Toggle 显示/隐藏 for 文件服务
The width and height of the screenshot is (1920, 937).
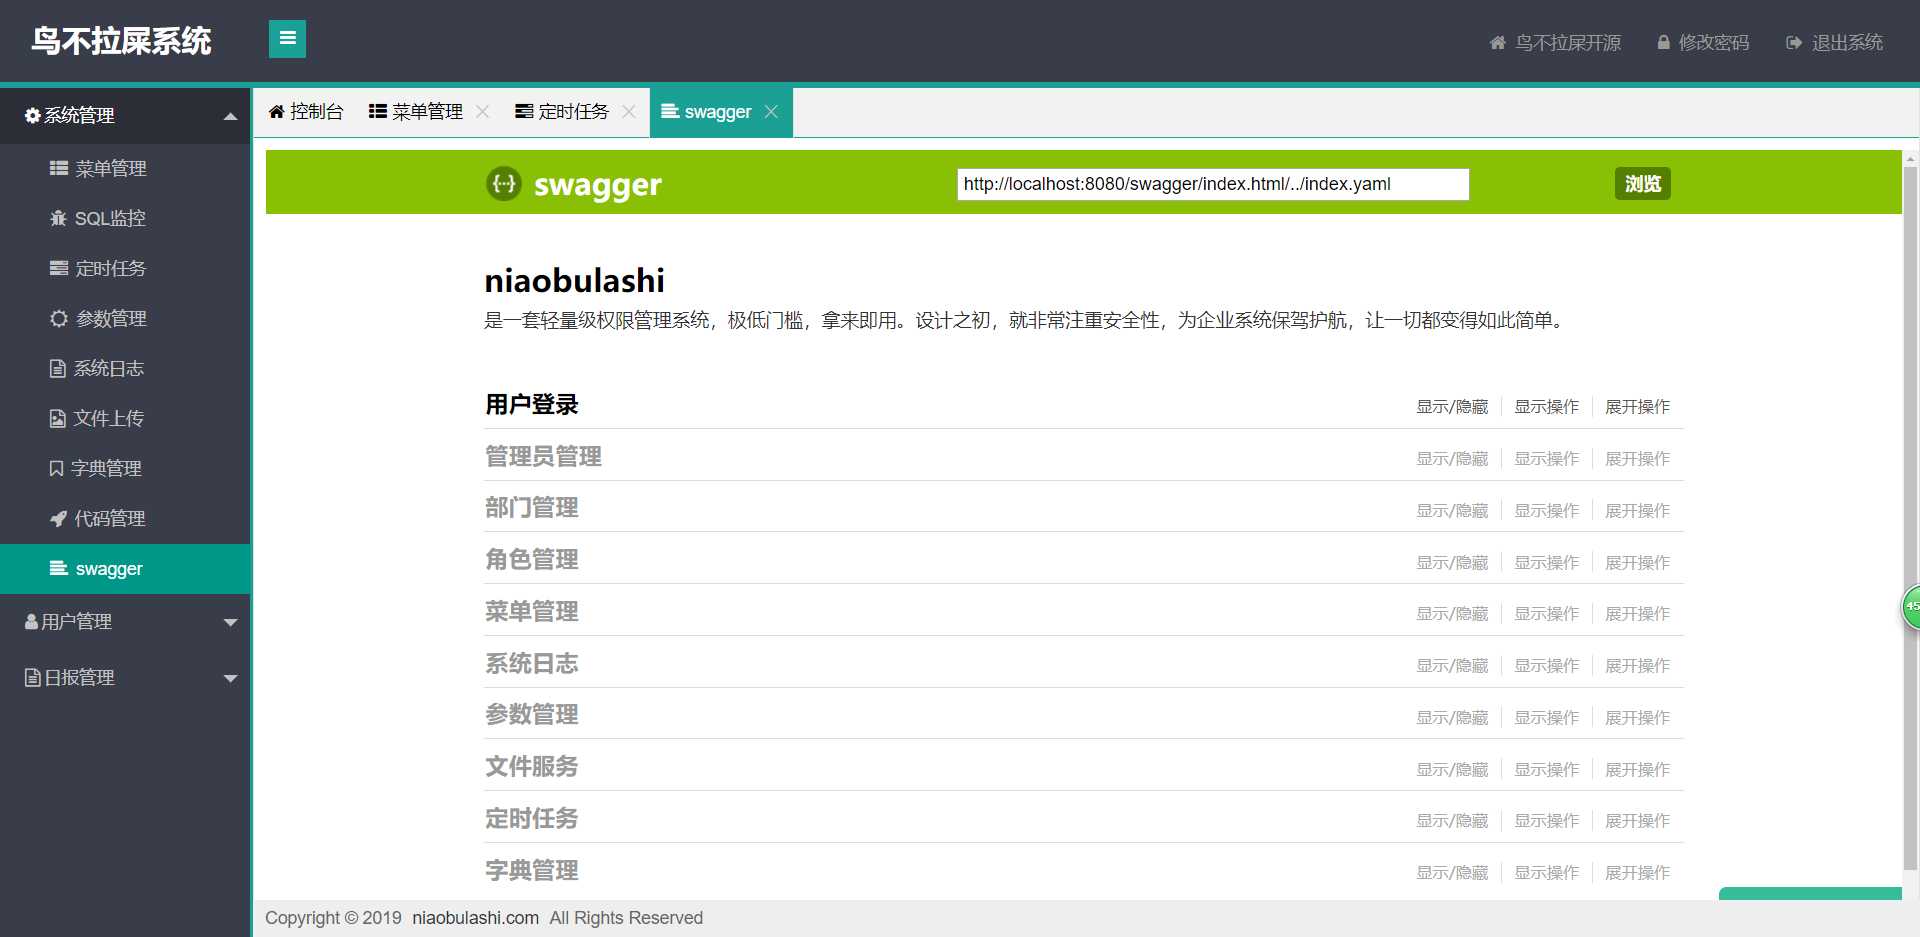pyautogui.click(x=1452, y=770)
